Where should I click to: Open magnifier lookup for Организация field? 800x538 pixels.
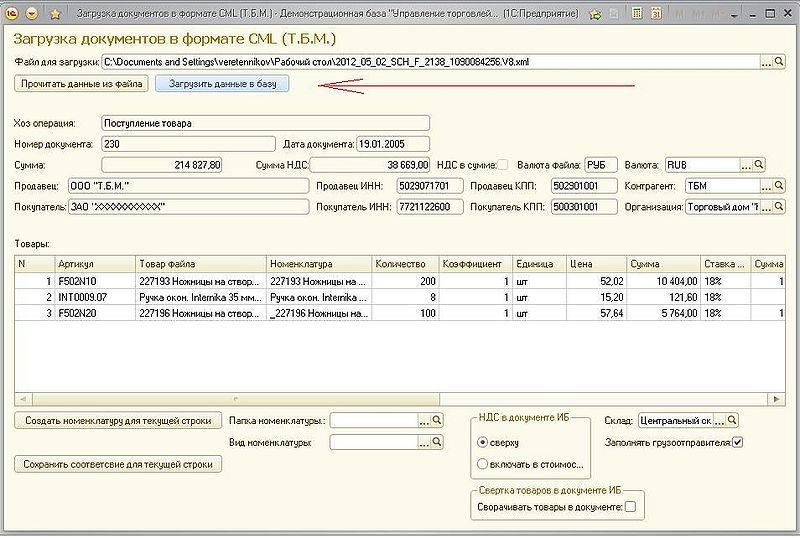click(781, 207)
